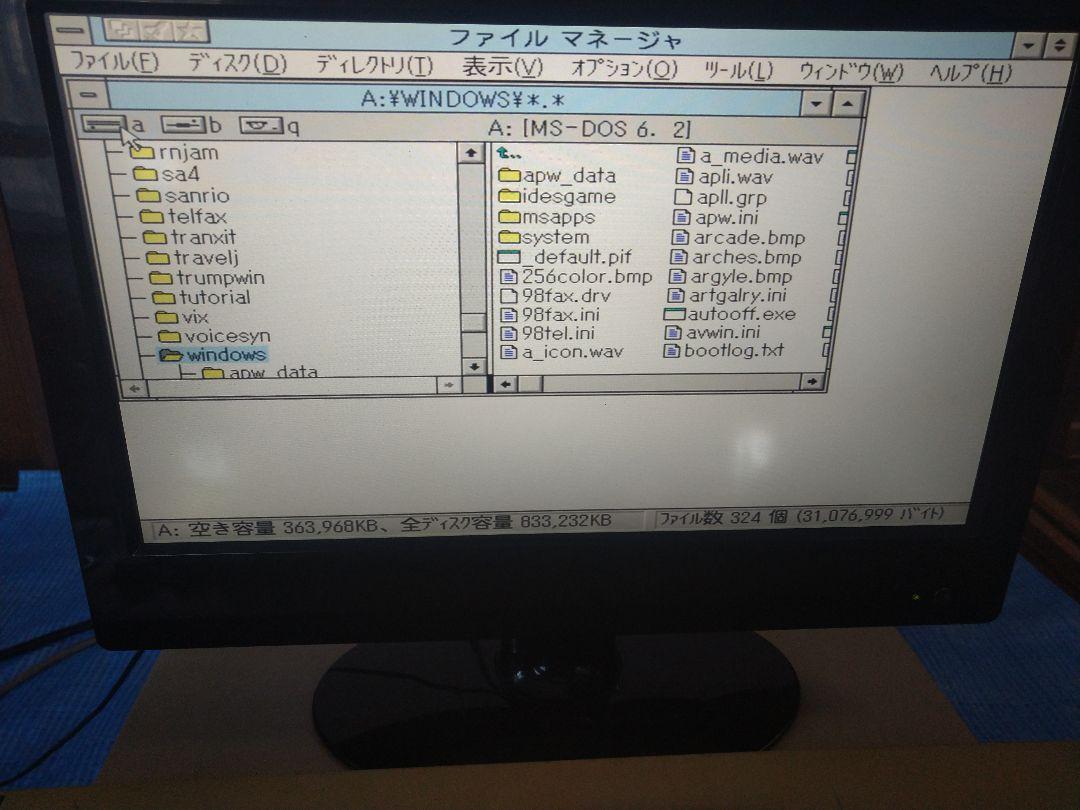
Task: Click tree pane horizontal scroll left arrow
Action: click(x=135, y=388)
